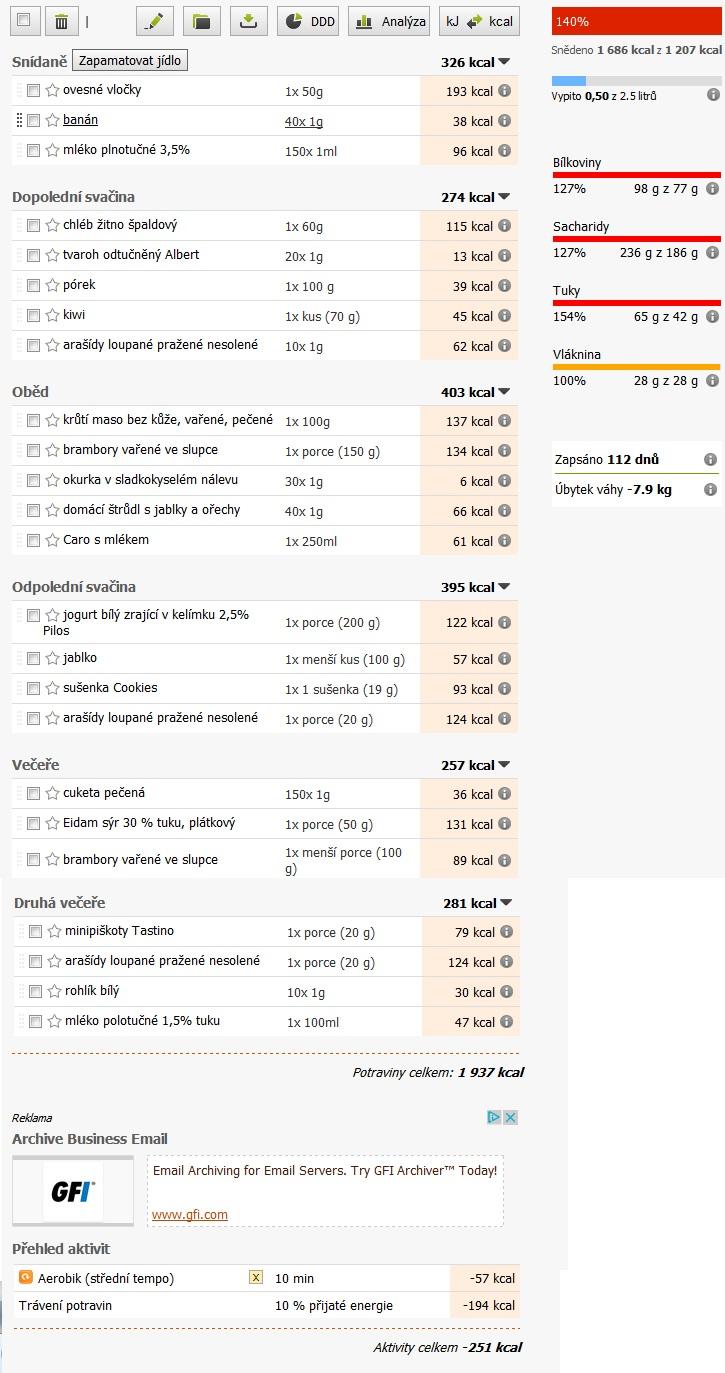Check the box beside pórek
The image size is (725, 1373).
33,286
